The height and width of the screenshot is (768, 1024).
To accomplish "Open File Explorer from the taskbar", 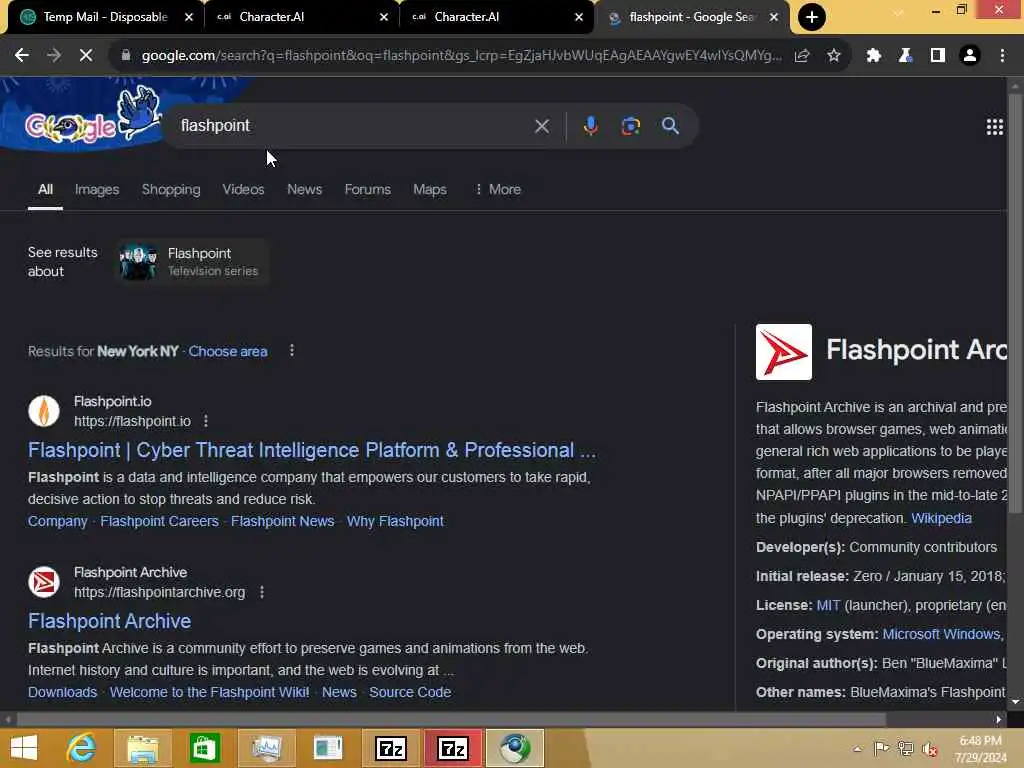I will point(142,748).
